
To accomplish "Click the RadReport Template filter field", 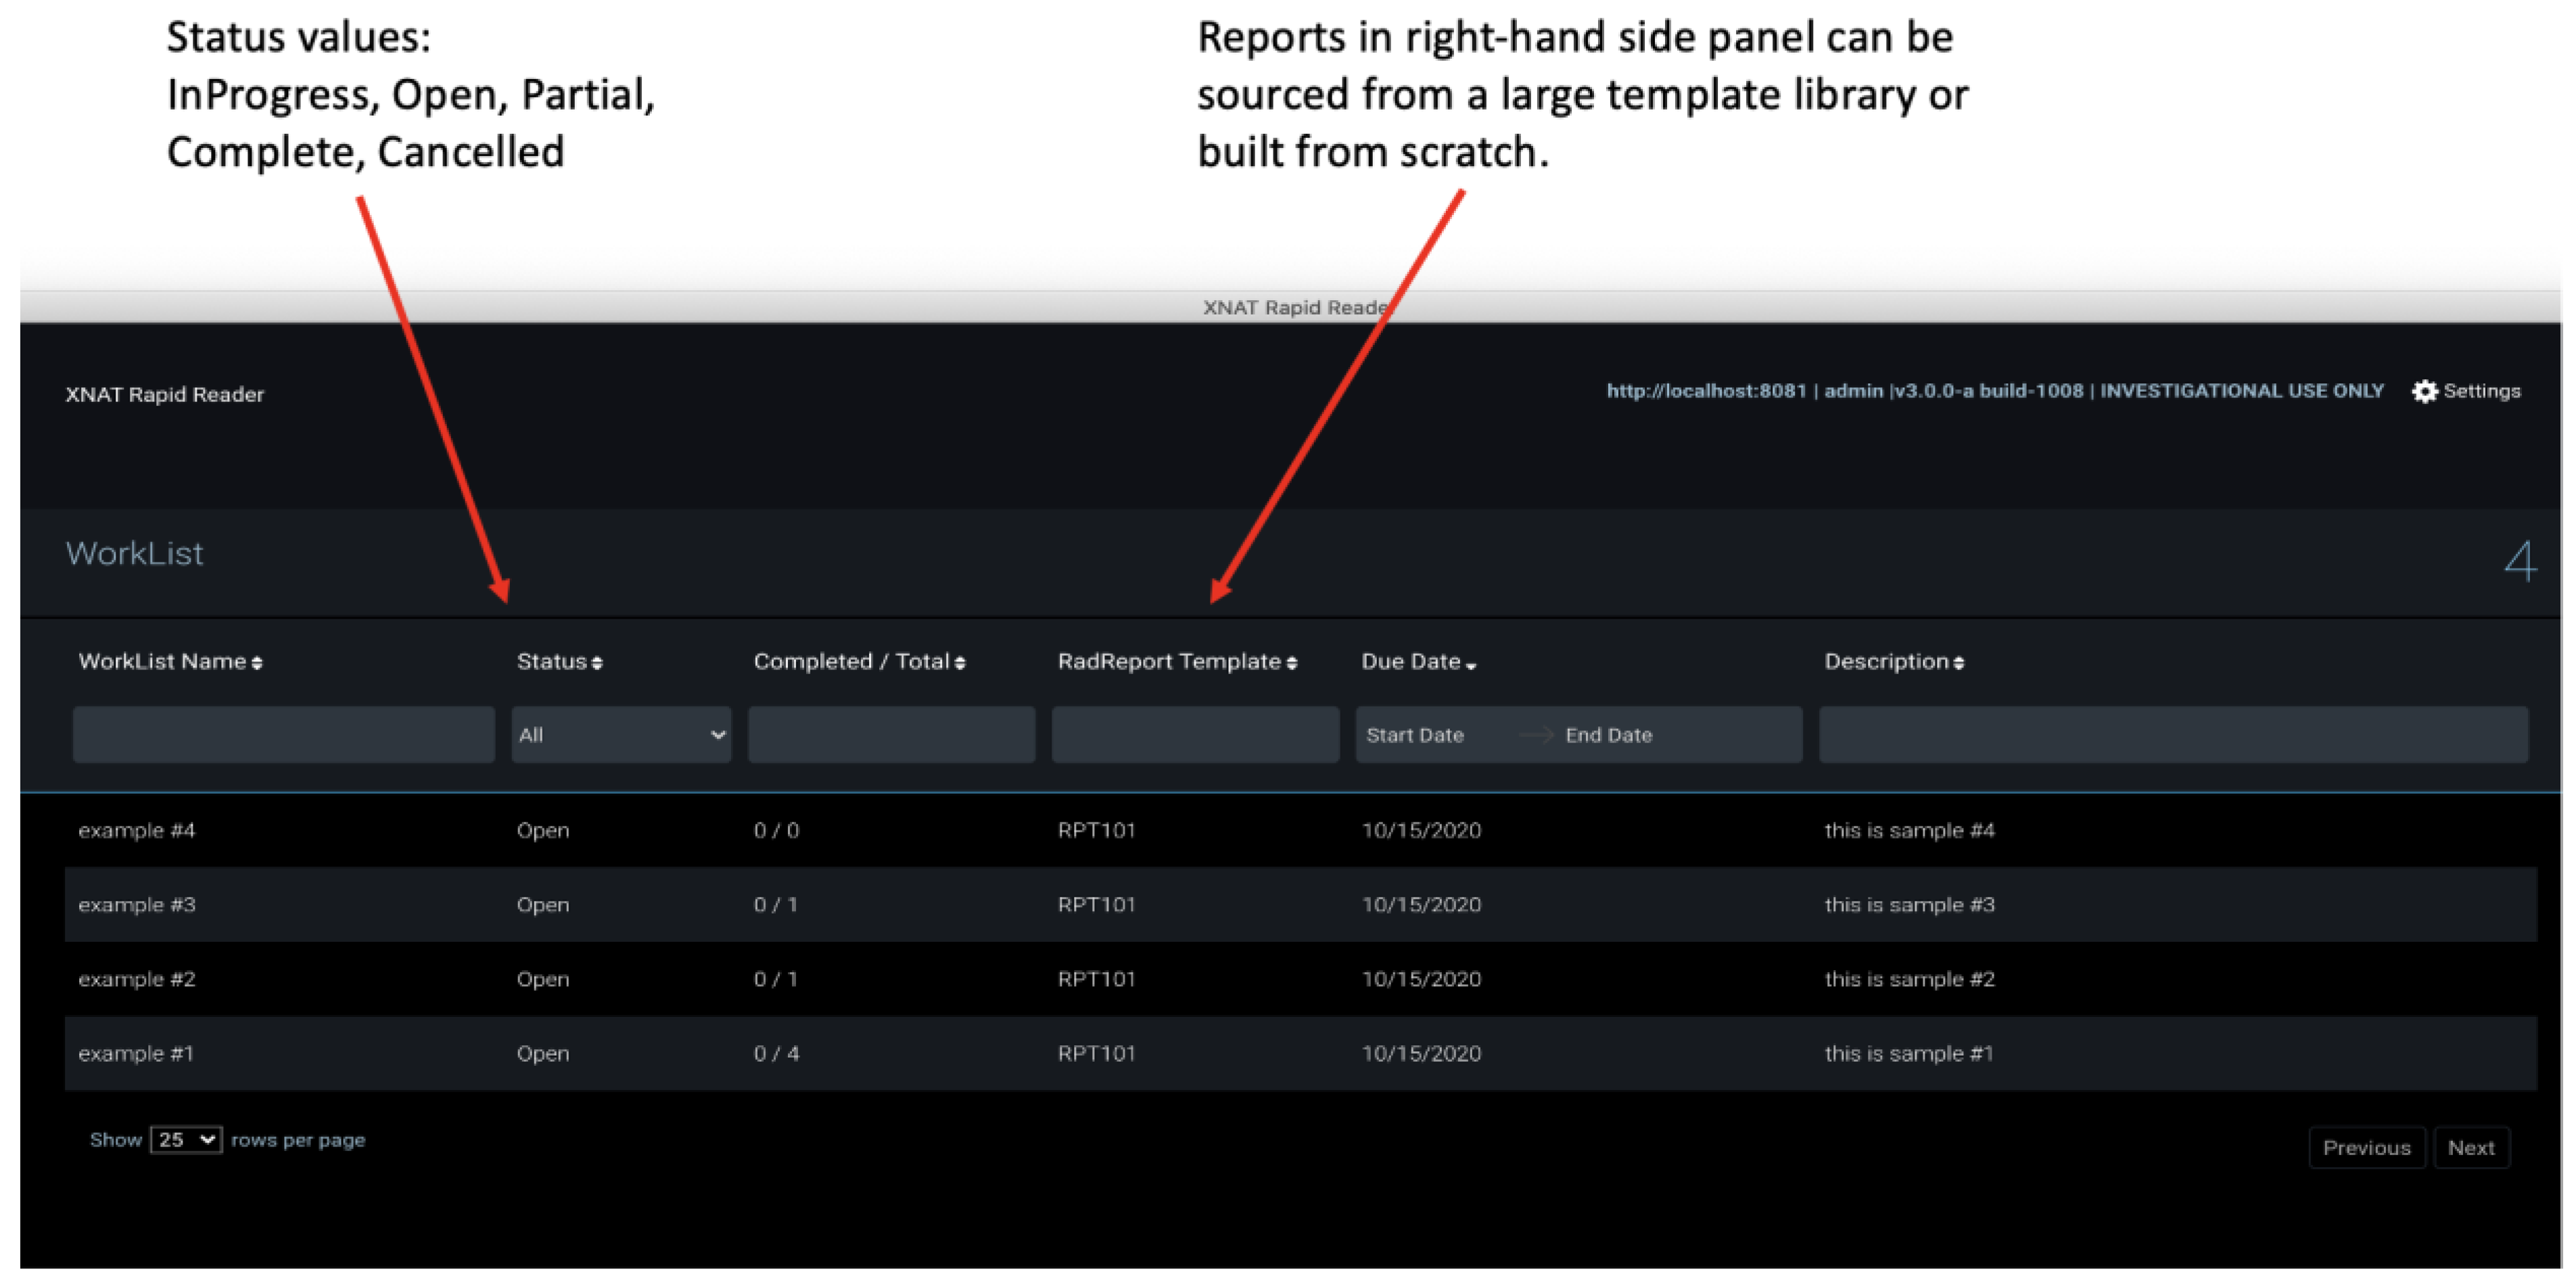I will 1195,735.
